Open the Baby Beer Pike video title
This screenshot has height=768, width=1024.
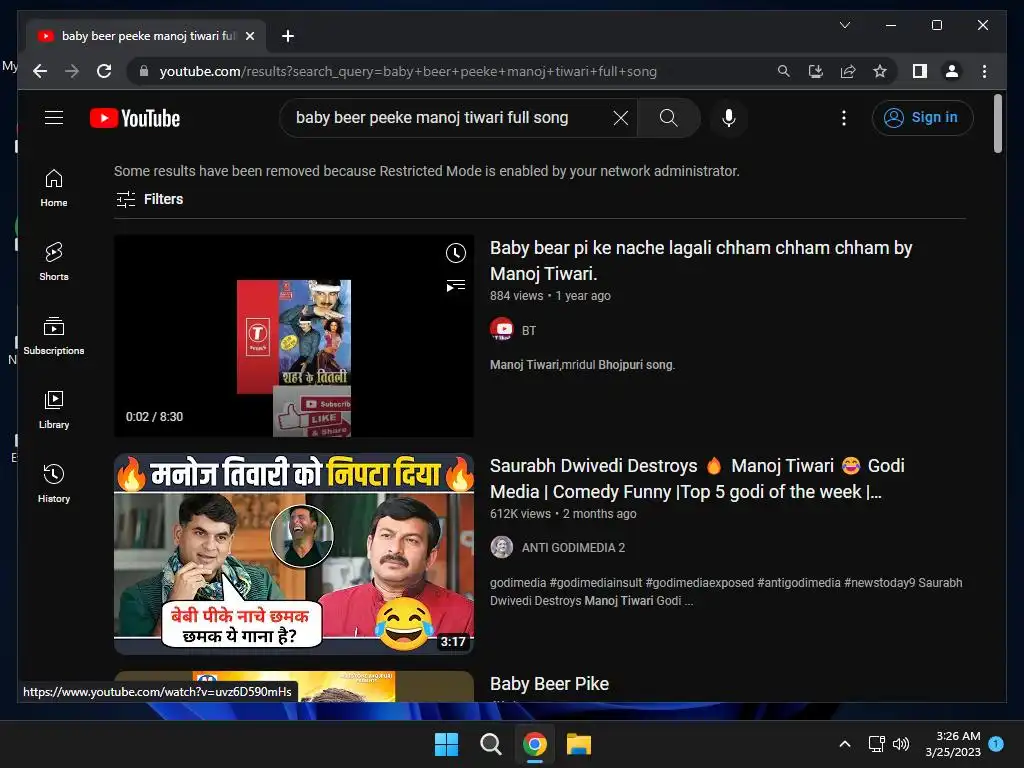pyautogui.click(x=549, y=684)
